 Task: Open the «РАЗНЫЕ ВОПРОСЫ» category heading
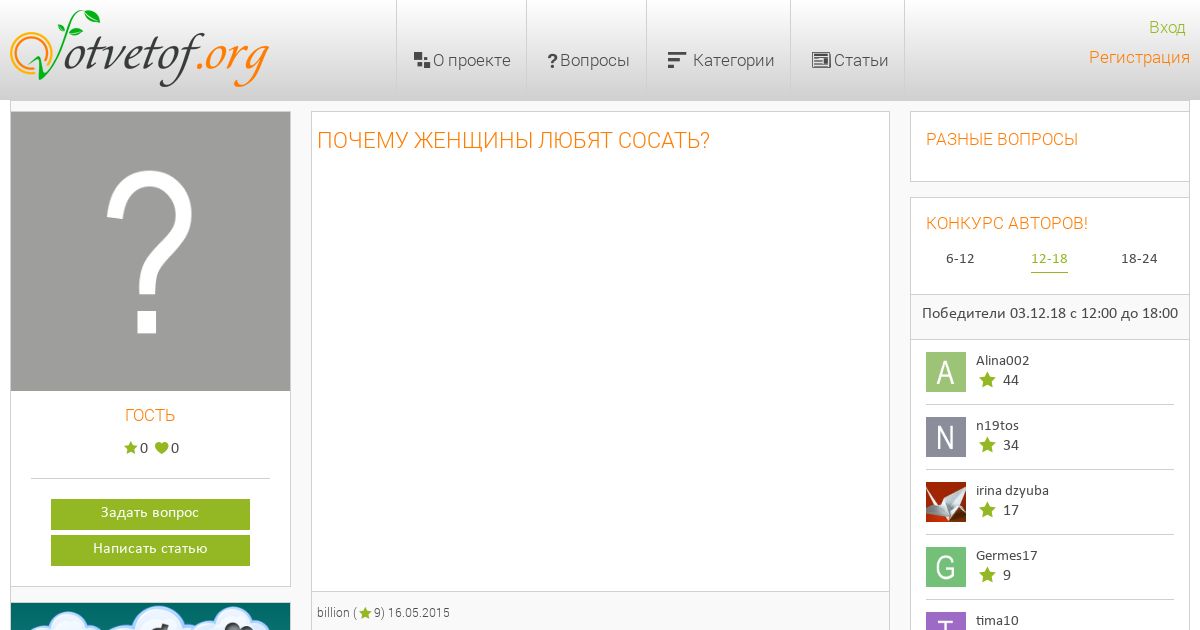click(x=1002, y=140)
